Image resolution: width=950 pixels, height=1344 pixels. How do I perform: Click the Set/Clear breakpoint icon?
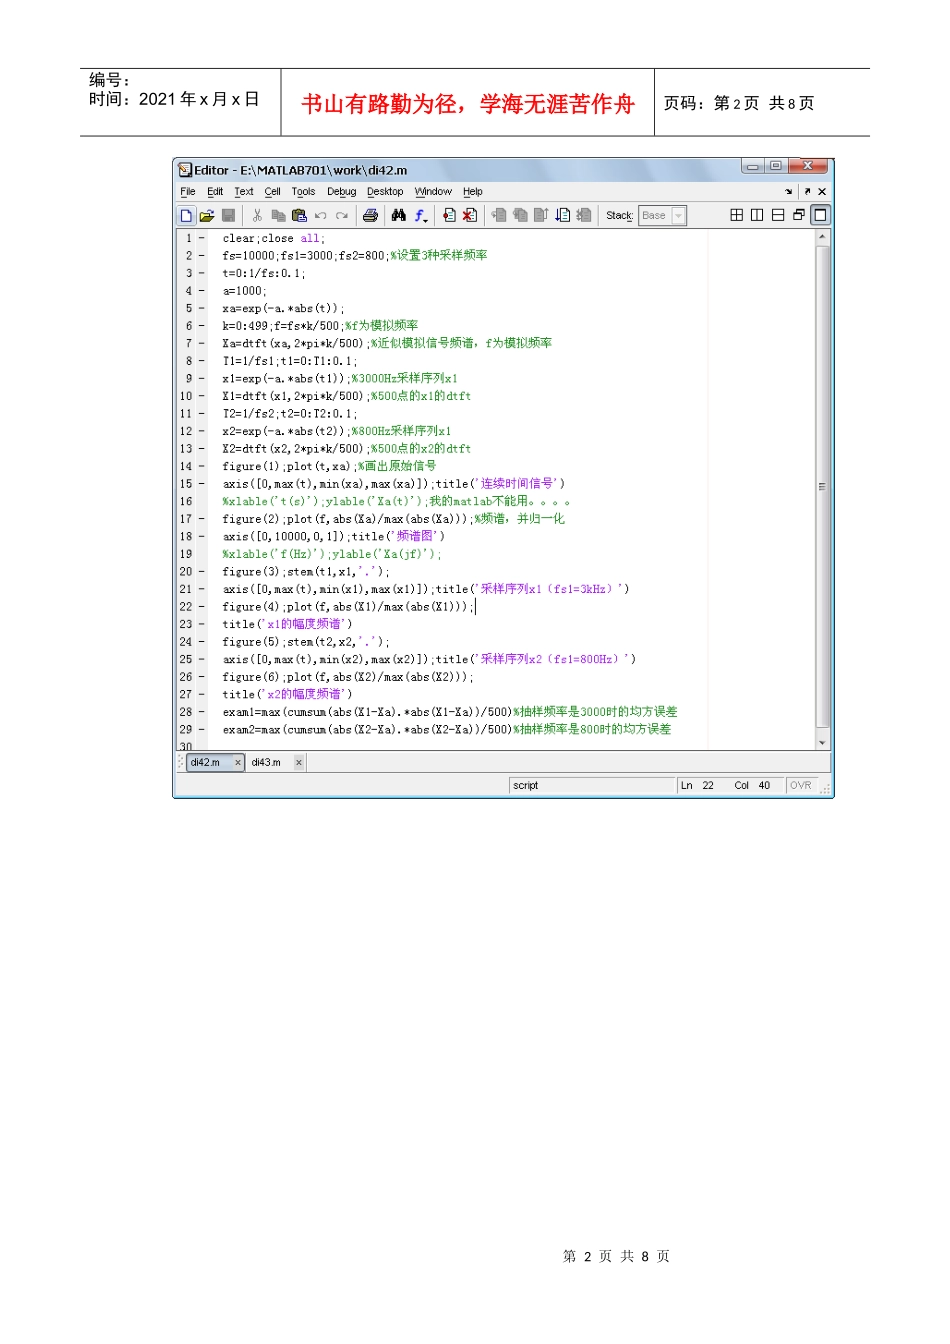click(x=449, y=215)
